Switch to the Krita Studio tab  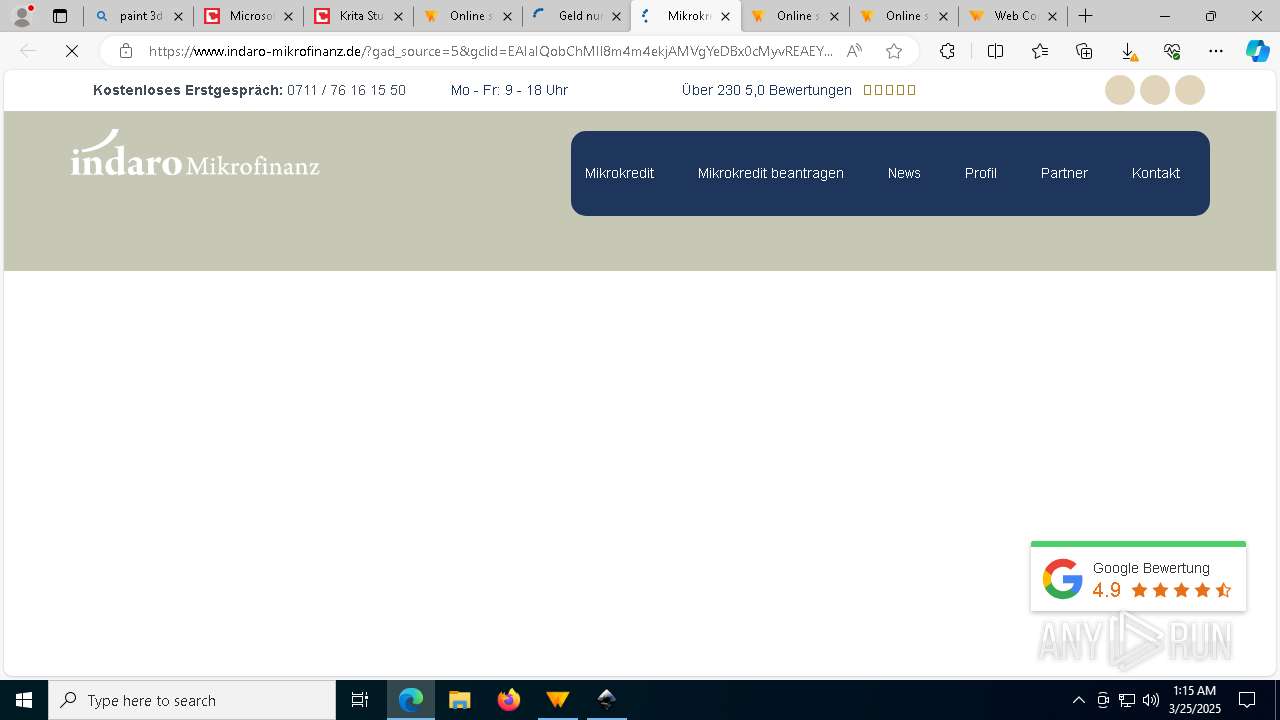pos(358,16)
